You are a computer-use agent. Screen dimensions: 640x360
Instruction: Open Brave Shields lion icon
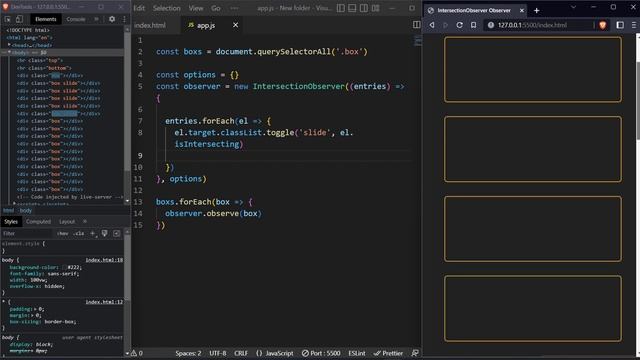tap(602, 25)
